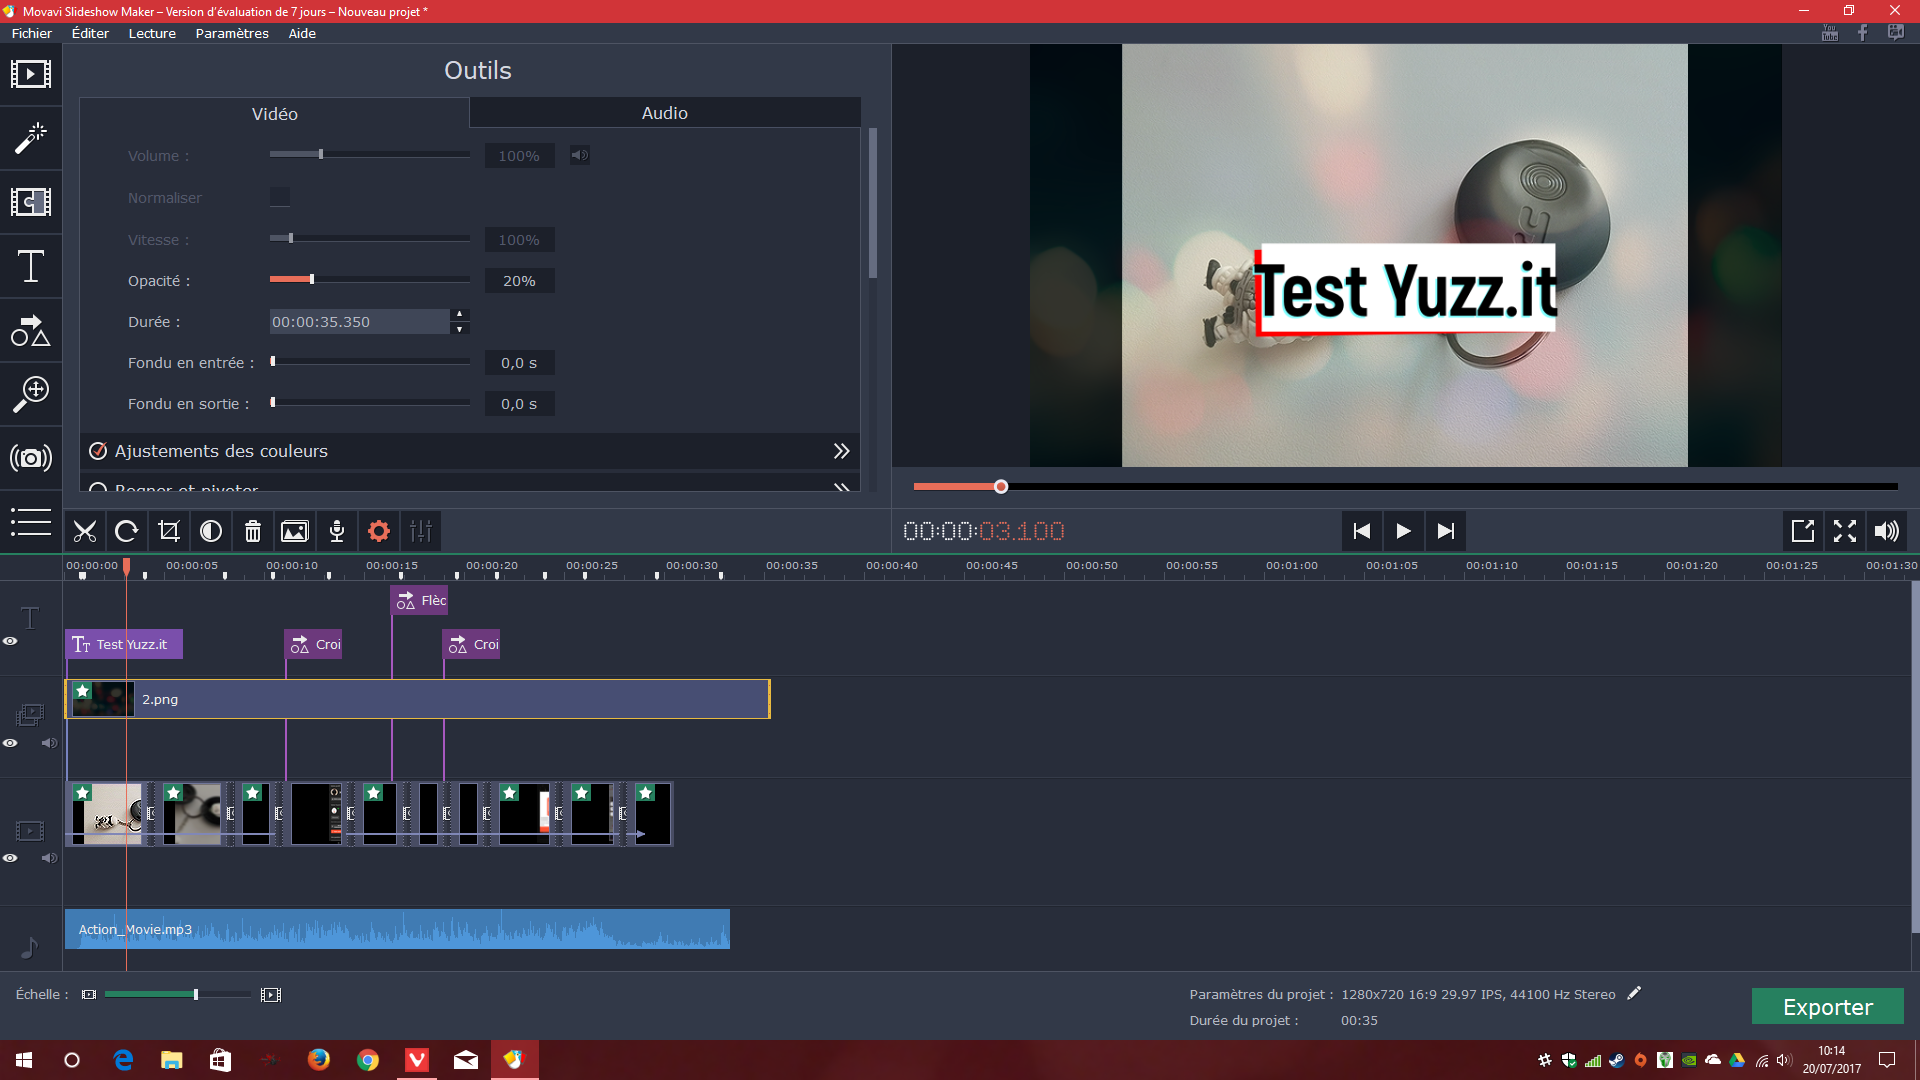The height and width of the screenshot is (1080, 1920).
Task: Open the Éditer menu
Action: tap(90, 33)
